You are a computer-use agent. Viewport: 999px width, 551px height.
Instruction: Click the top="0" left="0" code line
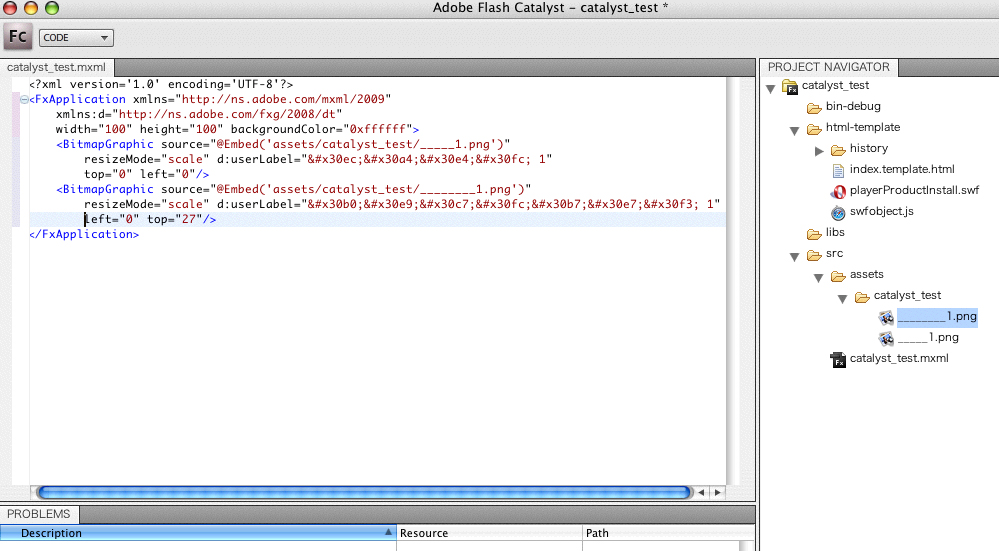[147, 175]
